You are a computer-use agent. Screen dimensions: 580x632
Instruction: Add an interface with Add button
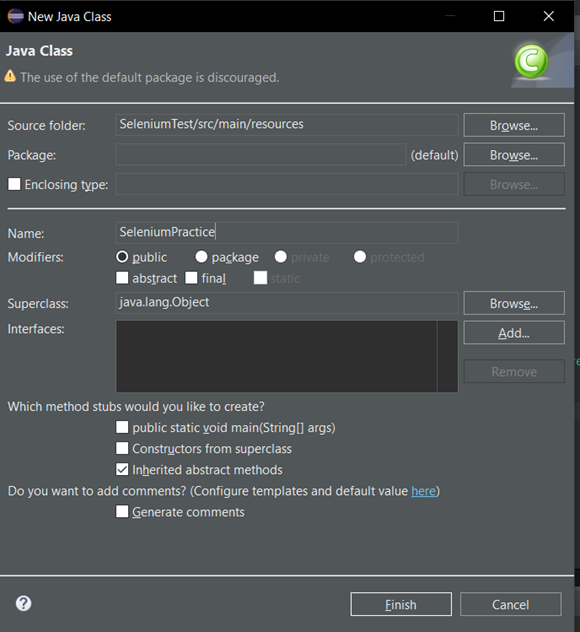[514, 333]
